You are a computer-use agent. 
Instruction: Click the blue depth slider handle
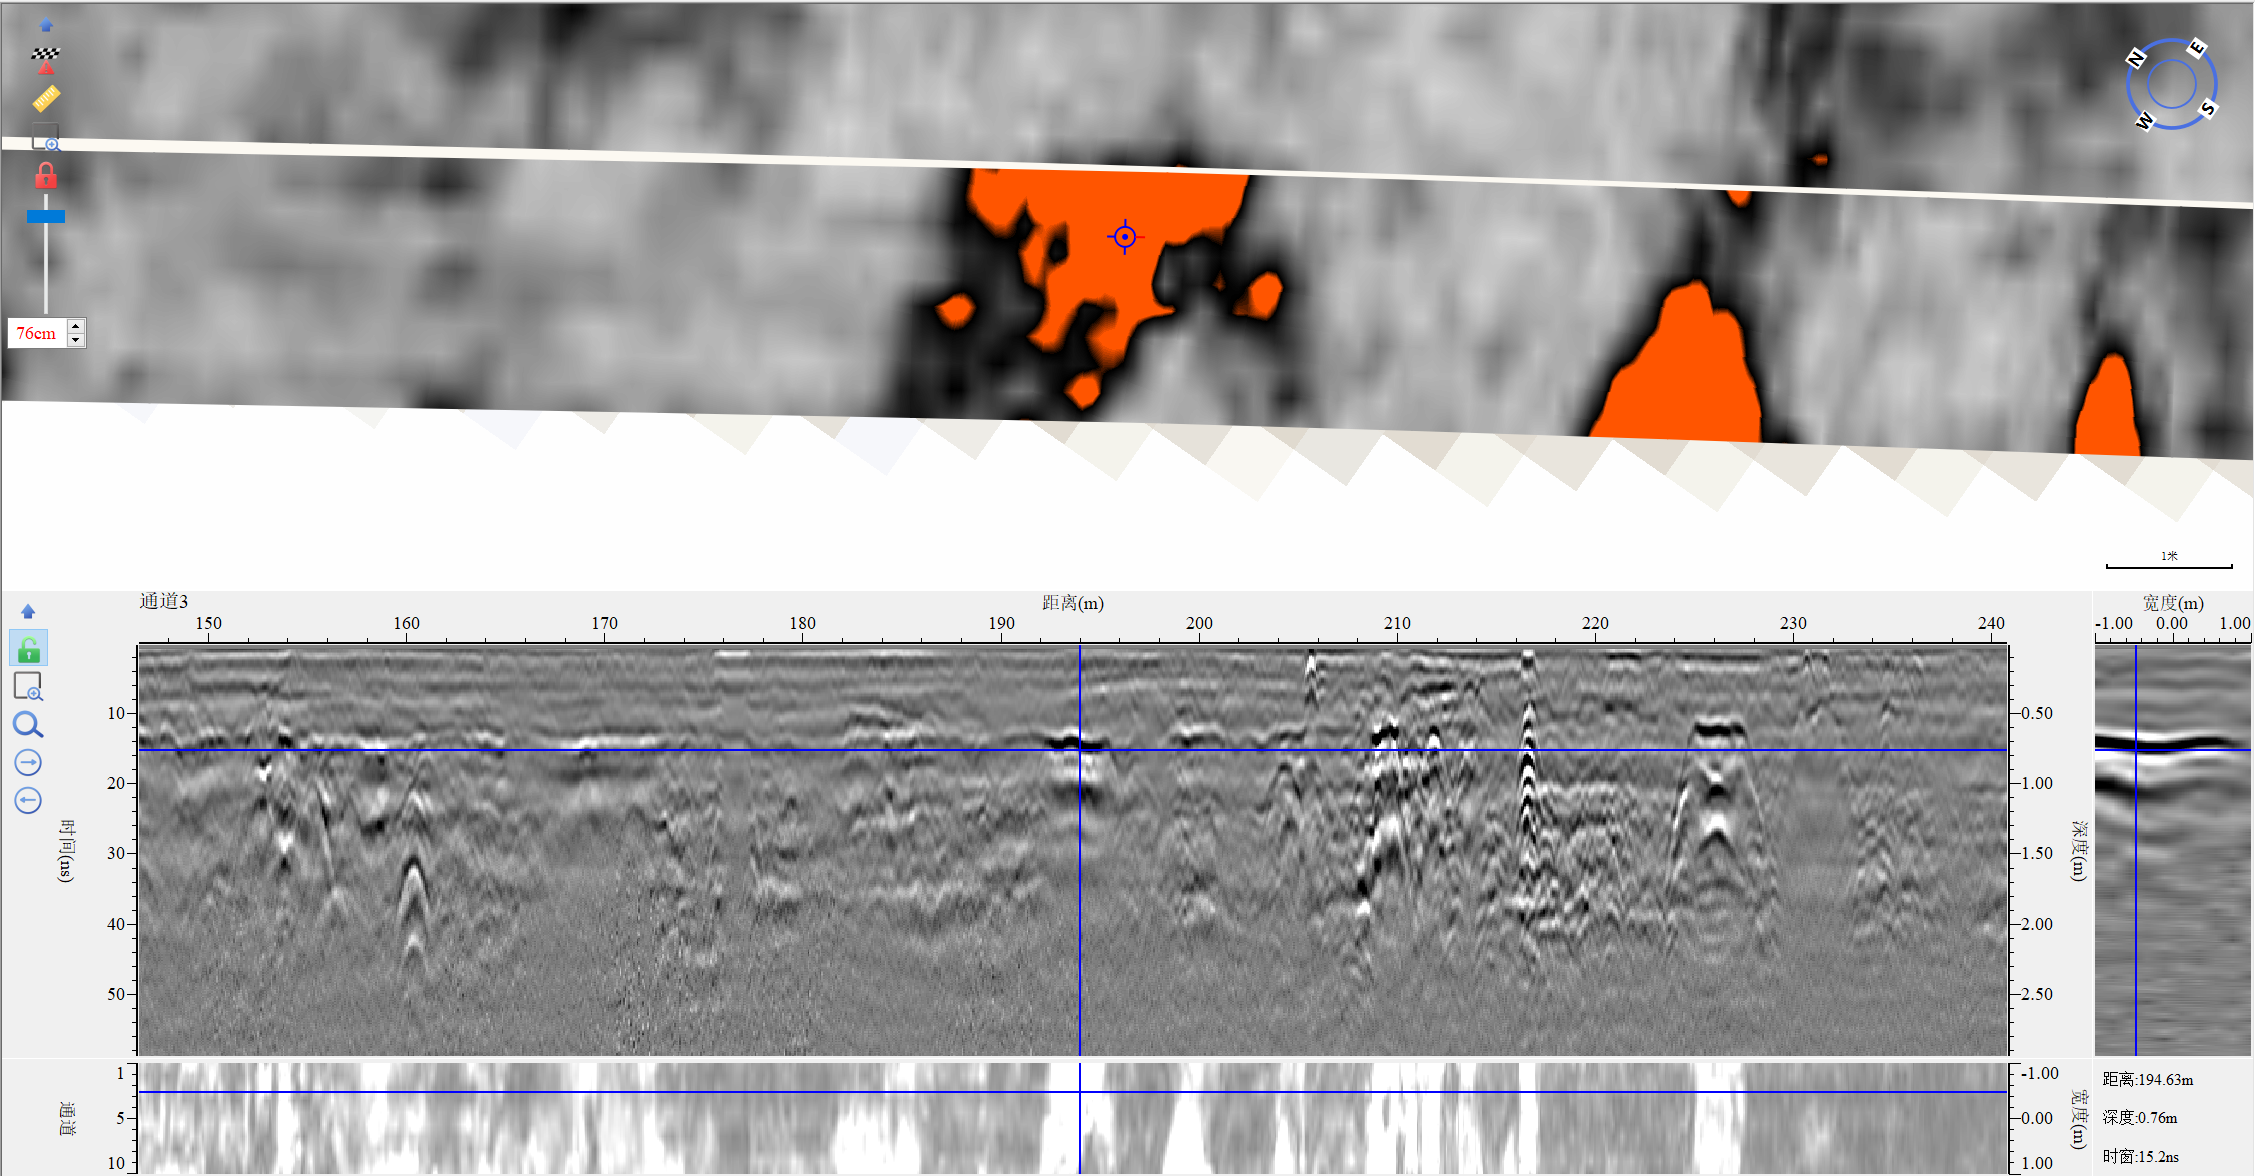pos(46,216)
